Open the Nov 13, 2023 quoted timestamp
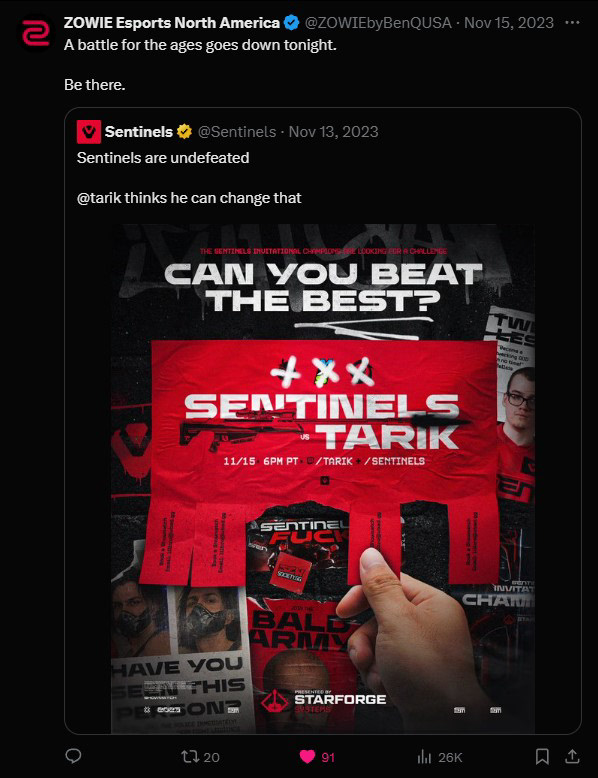This screenshot has width=598, height=778. point(333,132)
